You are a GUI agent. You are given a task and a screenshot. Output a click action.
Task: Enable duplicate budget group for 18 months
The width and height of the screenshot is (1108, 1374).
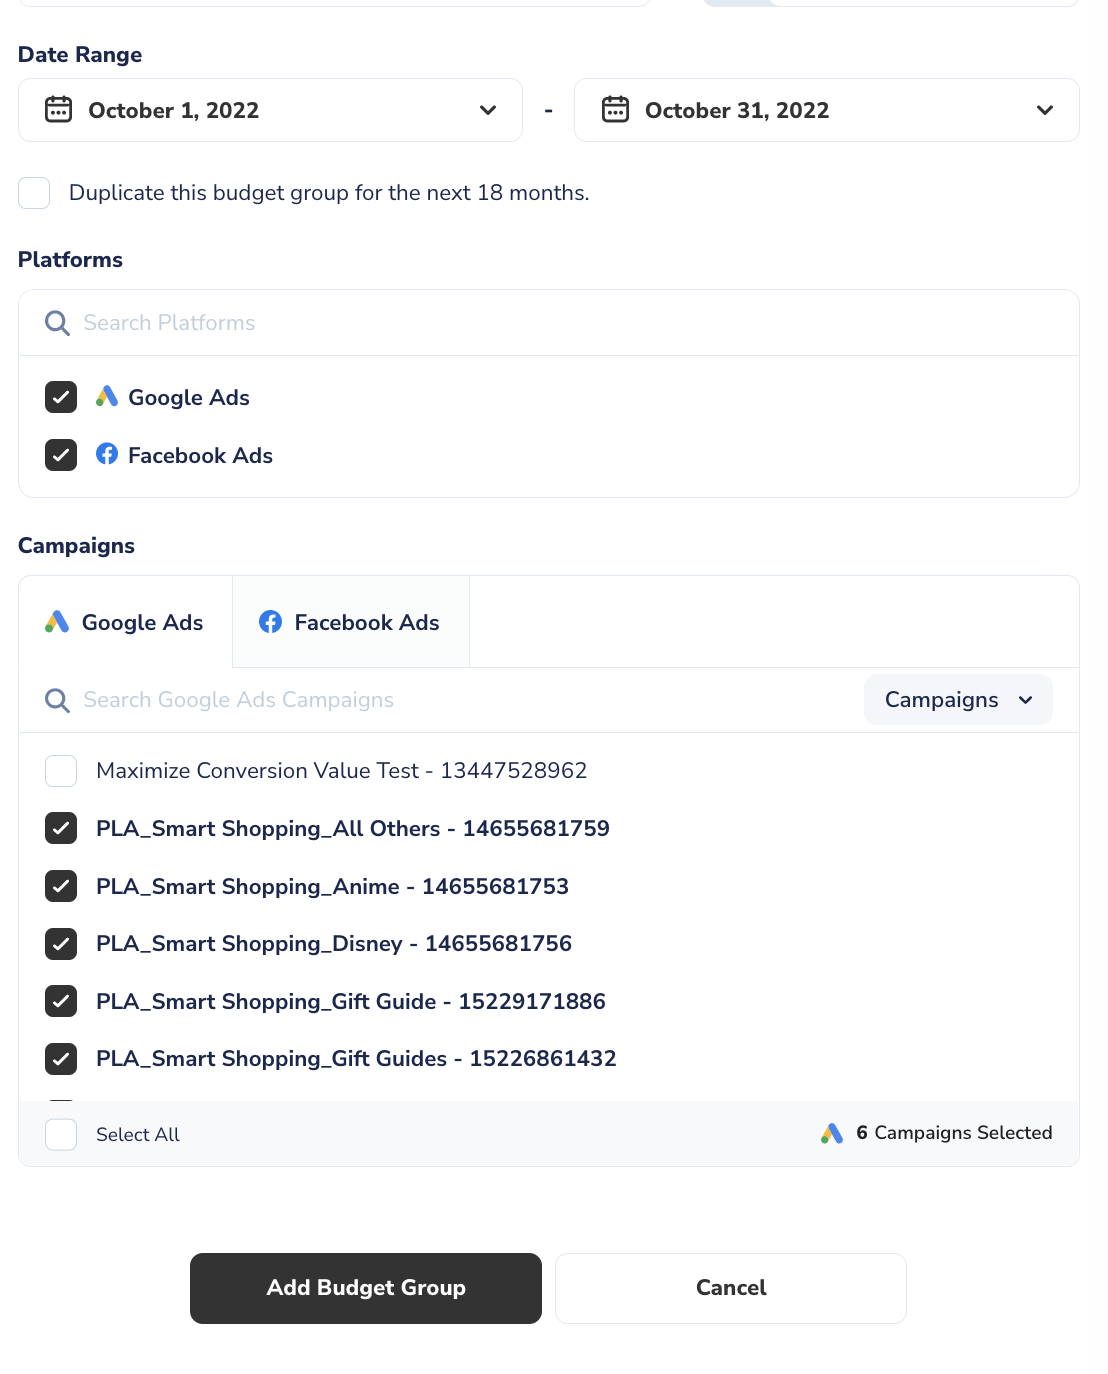point(34,193)
